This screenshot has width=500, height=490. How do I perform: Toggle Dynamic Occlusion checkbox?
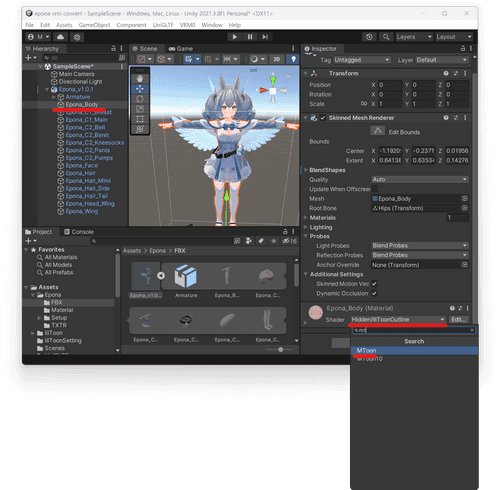click(374, 293)
